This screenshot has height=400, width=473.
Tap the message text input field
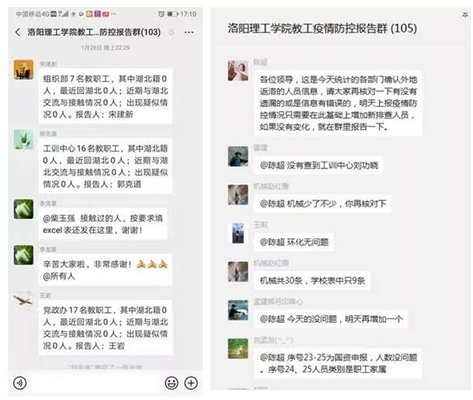[95, 383]
